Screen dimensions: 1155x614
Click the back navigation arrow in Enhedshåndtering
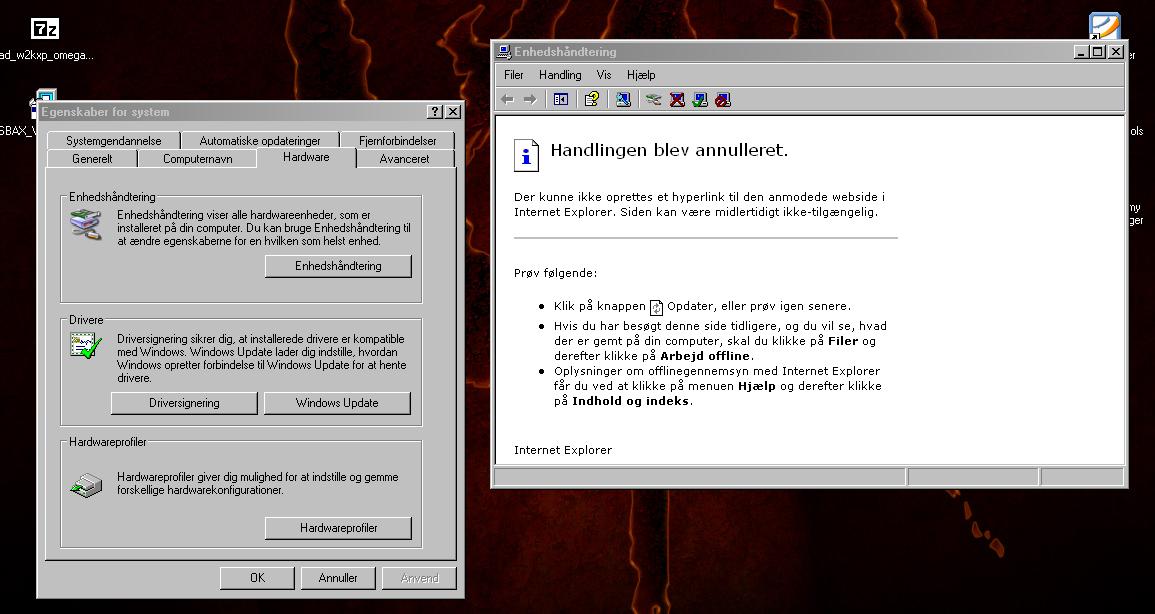click(x=507, y=99)
